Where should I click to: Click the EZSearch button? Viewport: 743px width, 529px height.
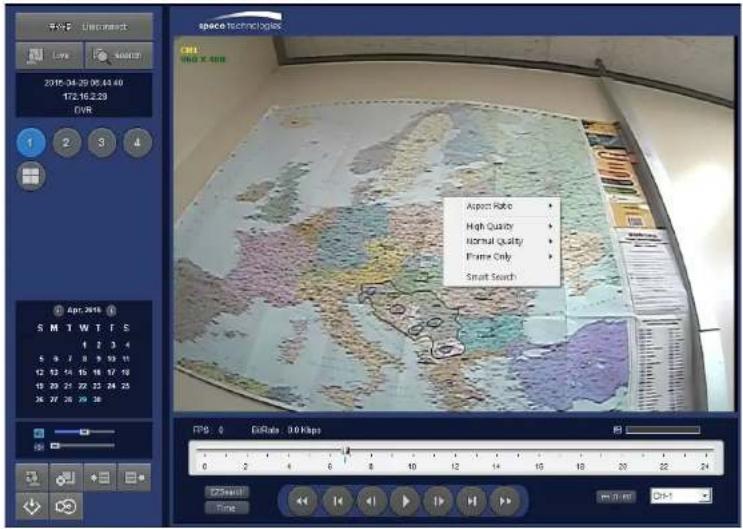click(x=227, y=492)
